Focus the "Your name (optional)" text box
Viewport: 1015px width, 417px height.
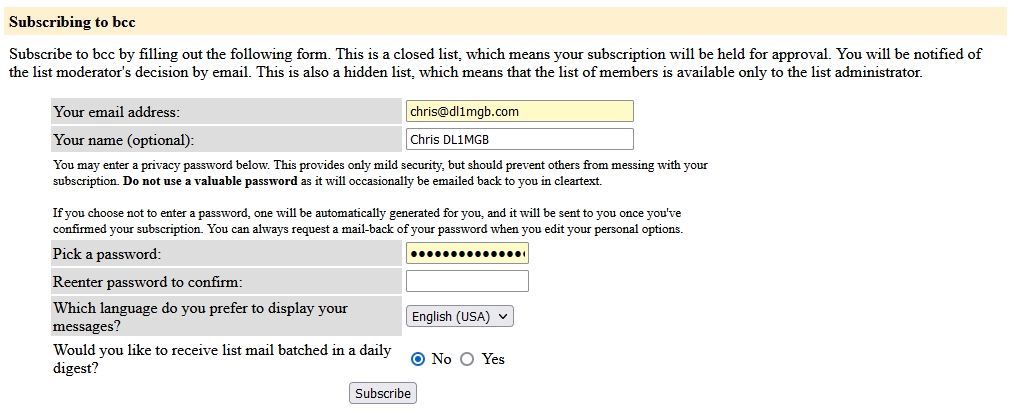[519, 140]
